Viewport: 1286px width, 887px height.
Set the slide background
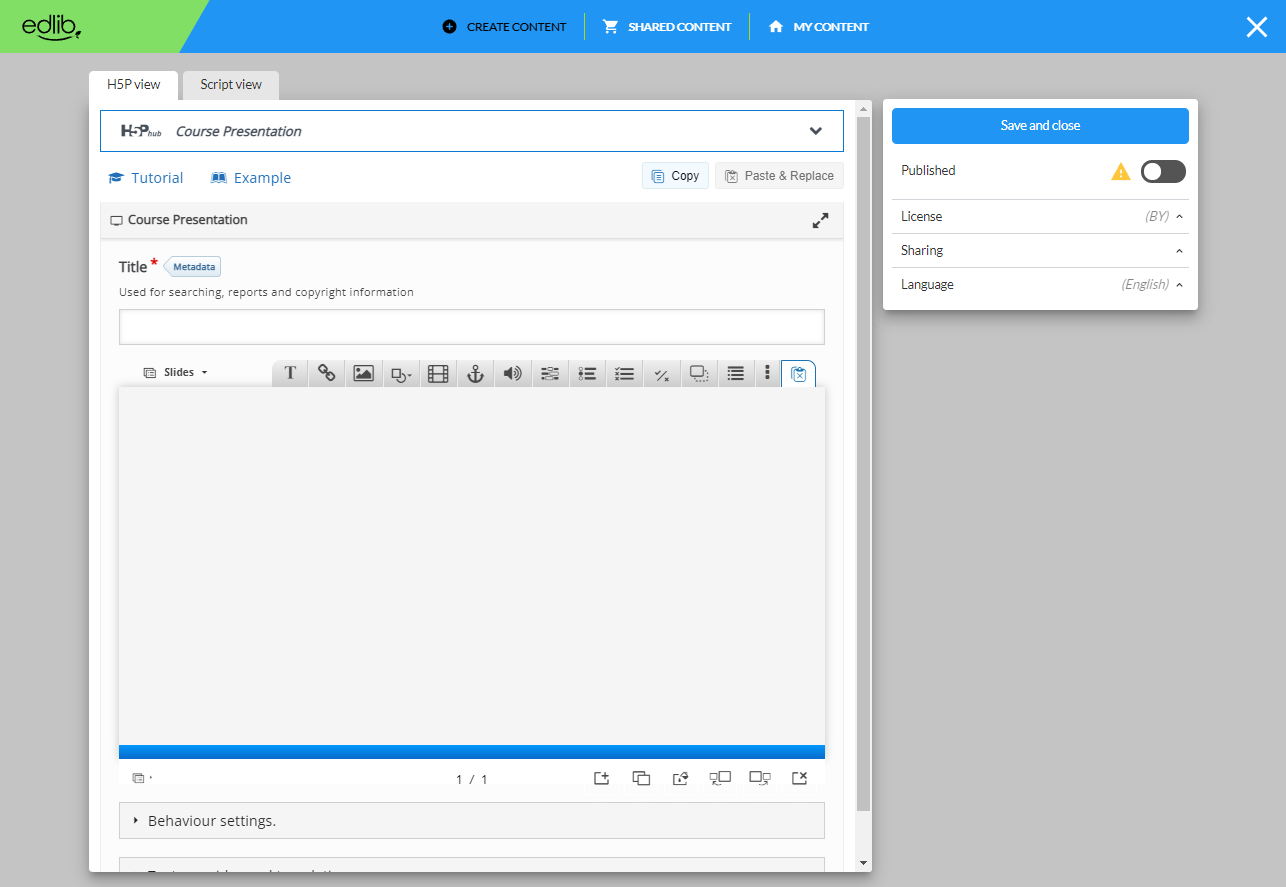(x=681, y=778)
